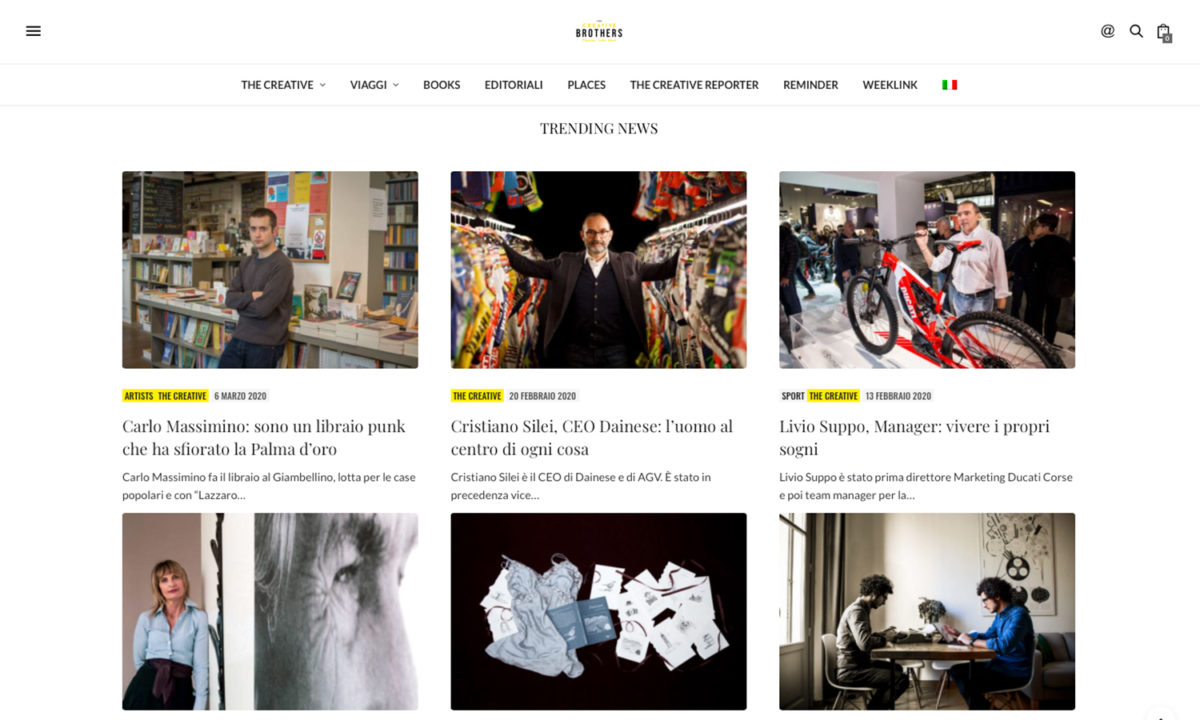Open the Weeklink menu item
The image size is (1200, 720).
coord(890,85)
